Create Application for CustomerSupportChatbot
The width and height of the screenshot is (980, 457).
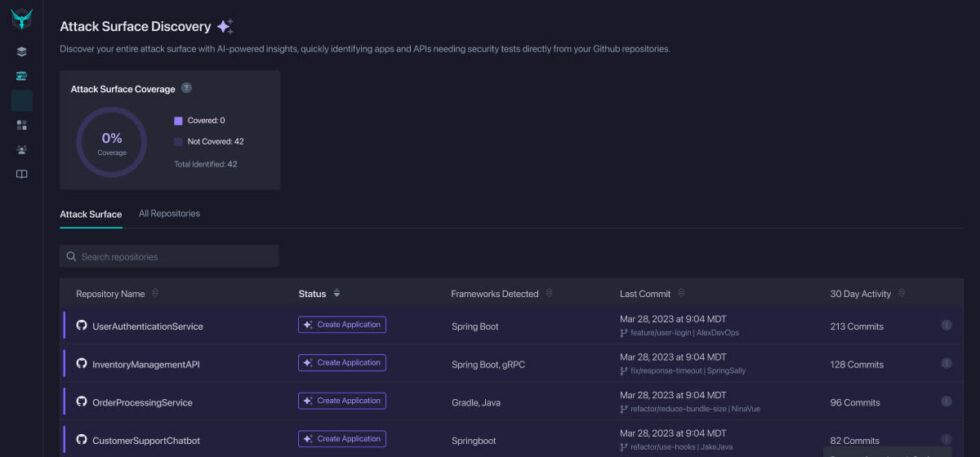coord(342,439)
